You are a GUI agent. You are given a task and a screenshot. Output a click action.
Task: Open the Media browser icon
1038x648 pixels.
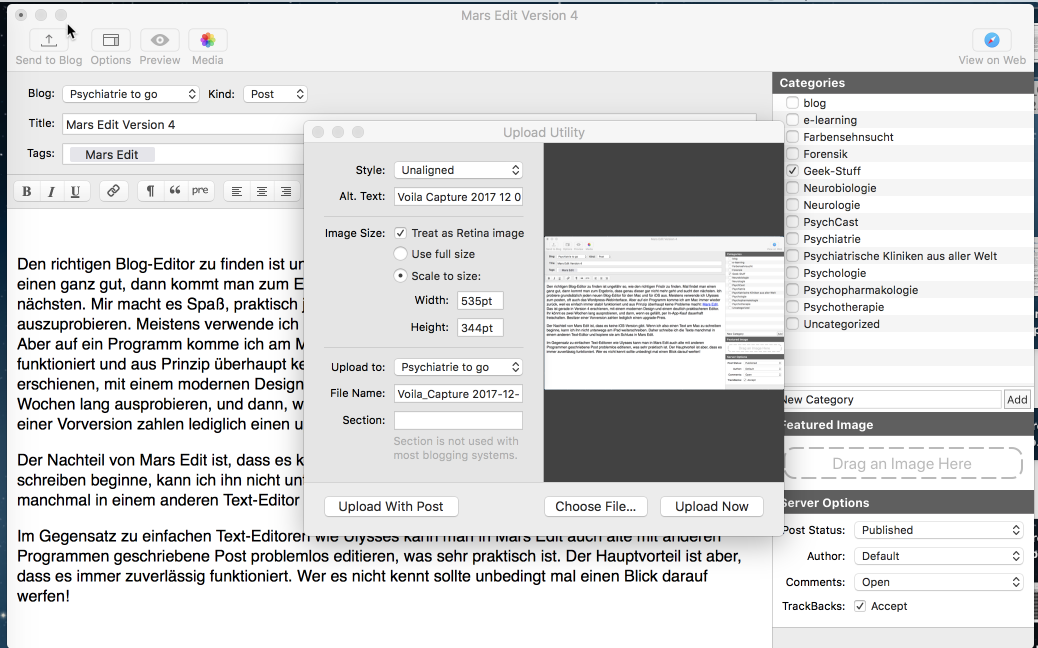point(207,41)
